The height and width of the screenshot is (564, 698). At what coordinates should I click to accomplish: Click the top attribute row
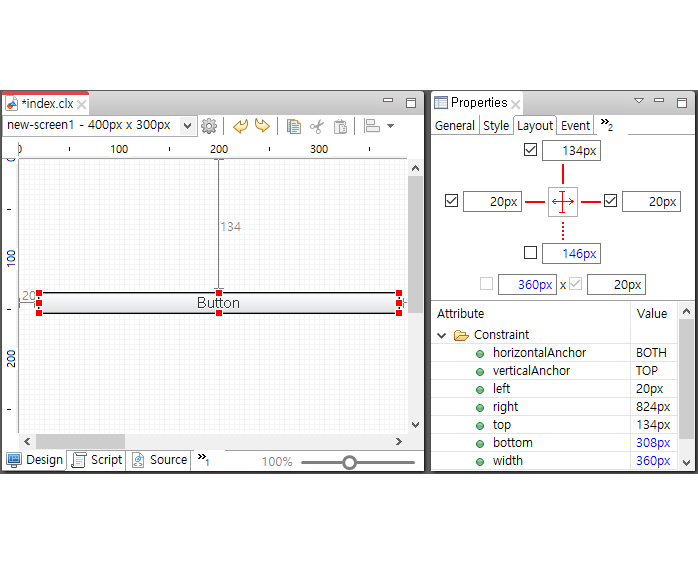pos(554,425)
